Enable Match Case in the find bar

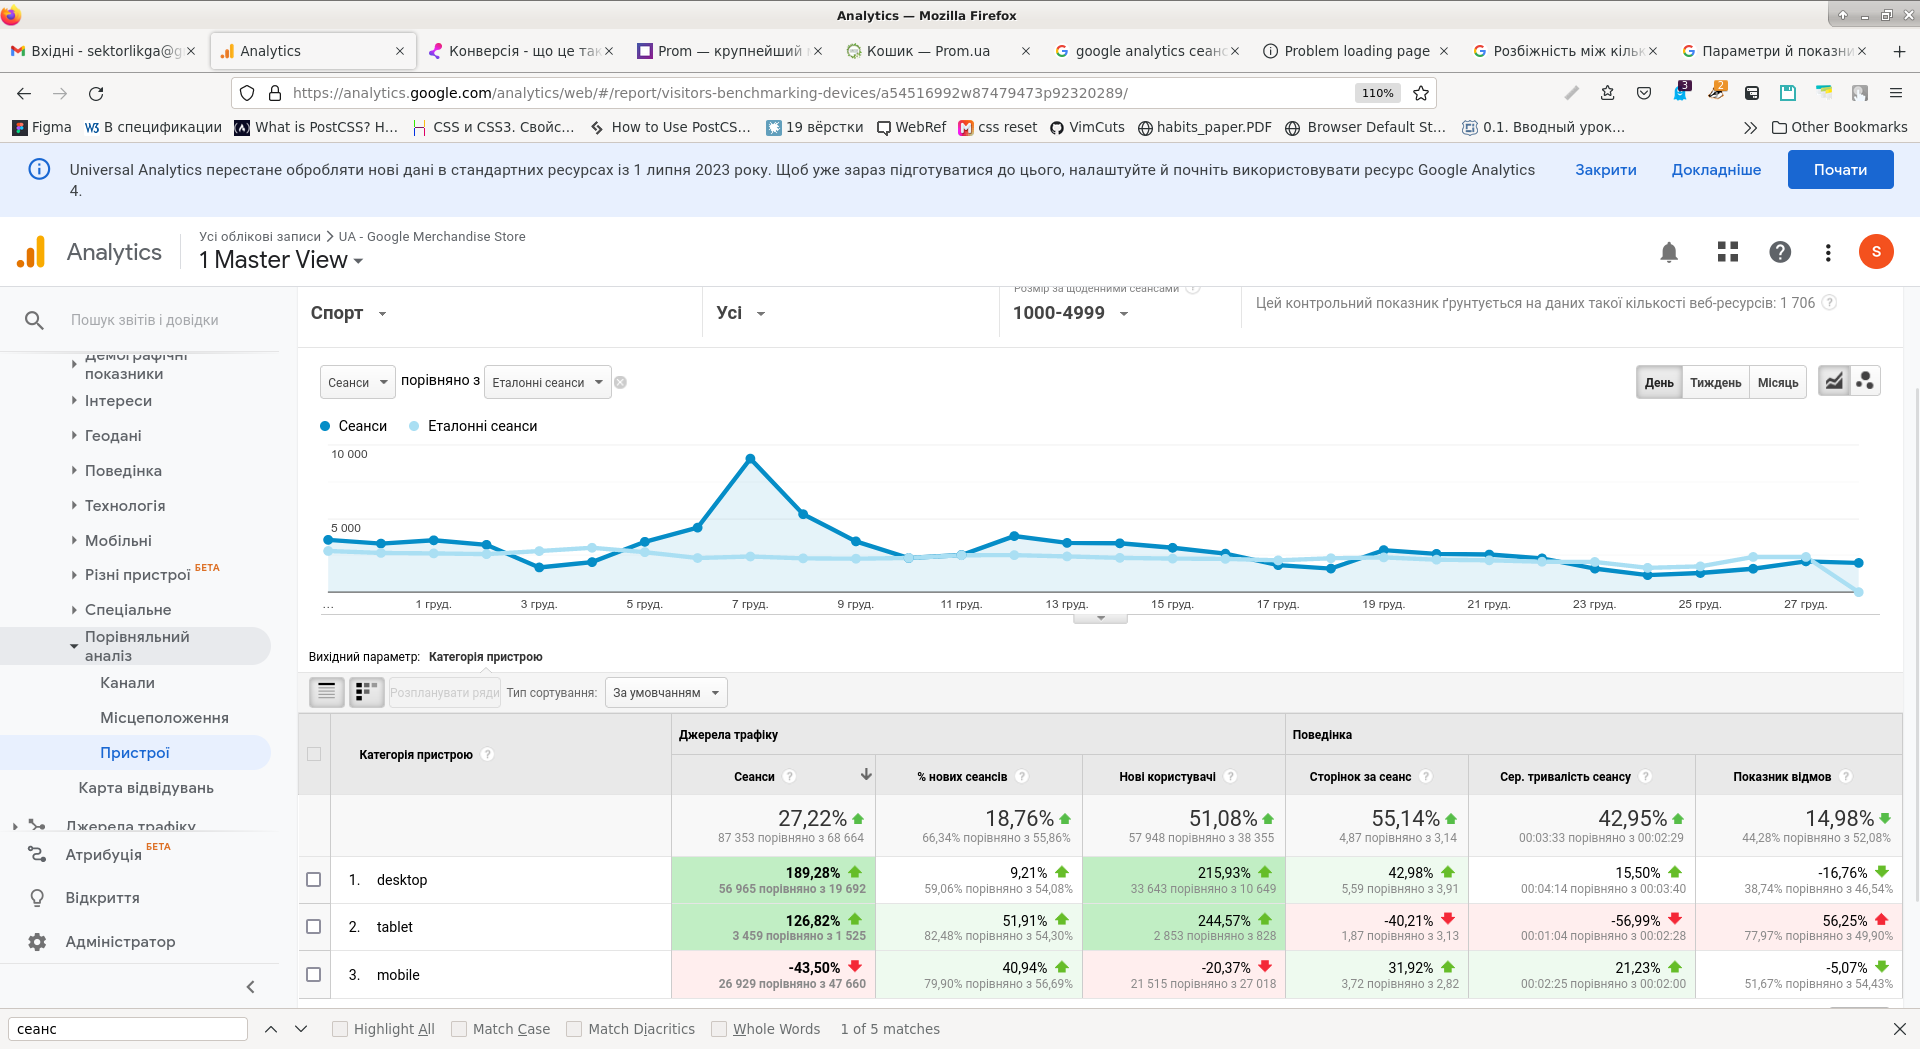coord(459,1029)
